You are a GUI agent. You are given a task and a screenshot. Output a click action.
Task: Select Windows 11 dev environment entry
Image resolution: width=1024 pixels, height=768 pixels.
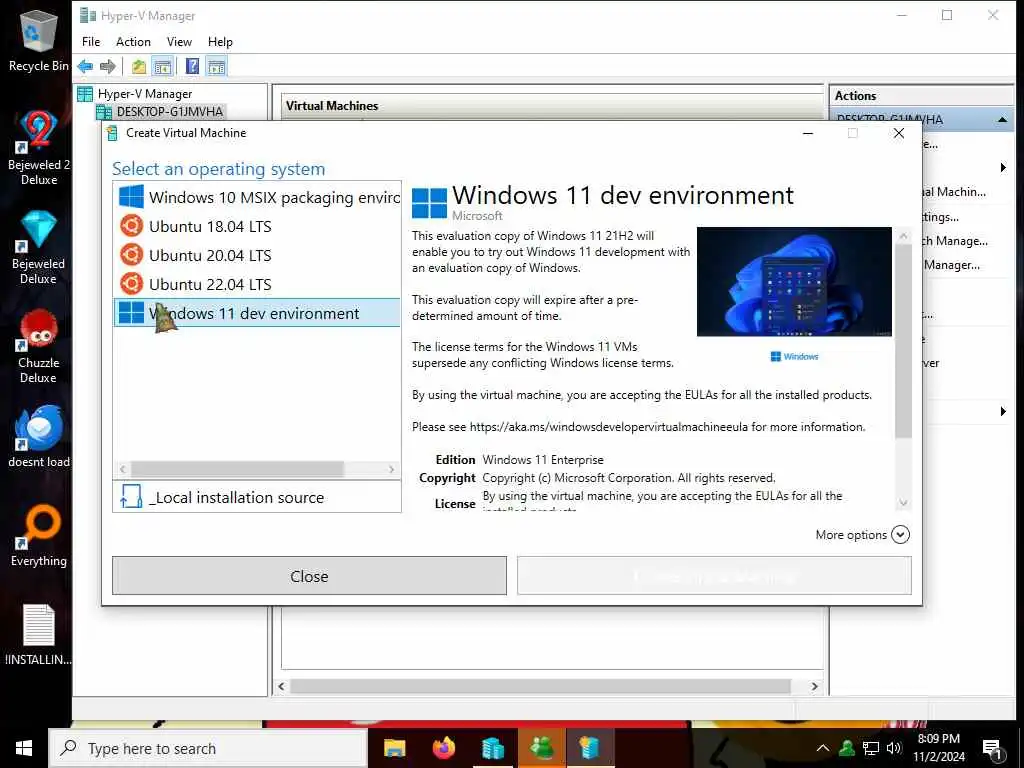point(257,313)
